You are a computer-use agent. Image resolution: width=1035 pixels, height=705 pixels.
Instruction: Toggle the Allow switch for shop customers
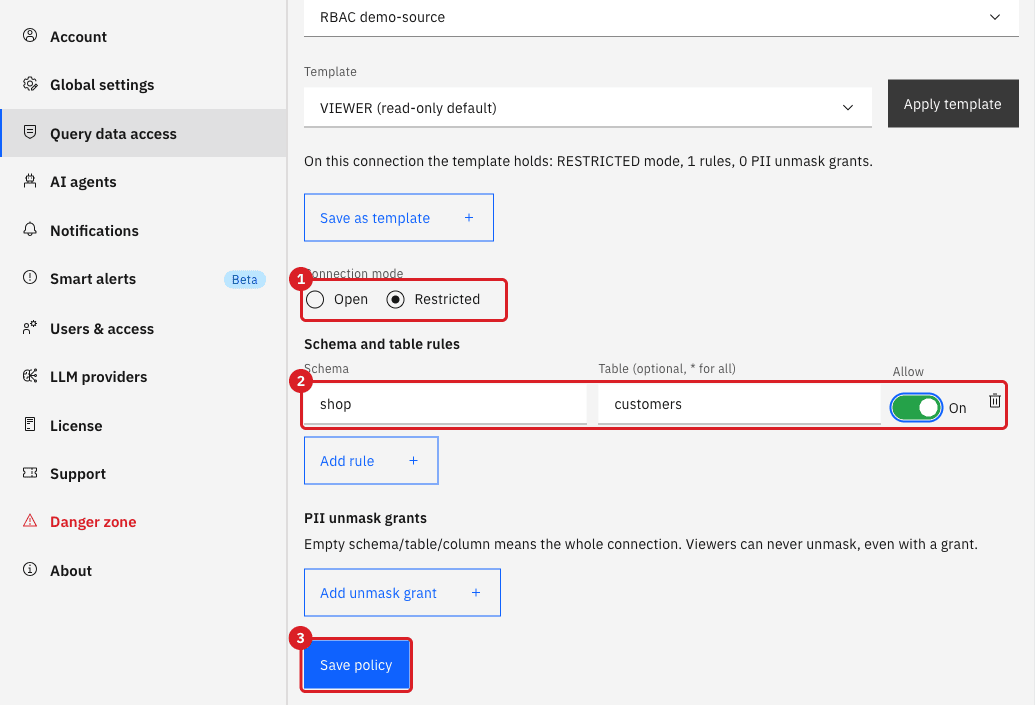(916, 407)
